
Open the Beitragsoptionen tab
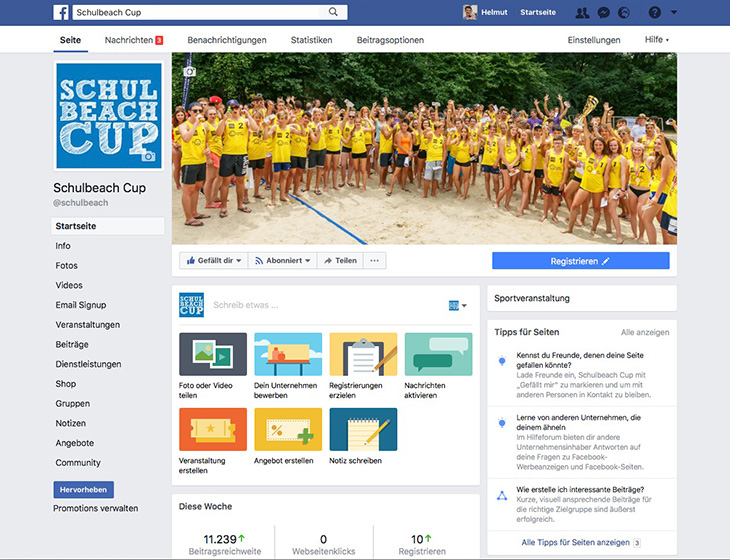point(390,40)
